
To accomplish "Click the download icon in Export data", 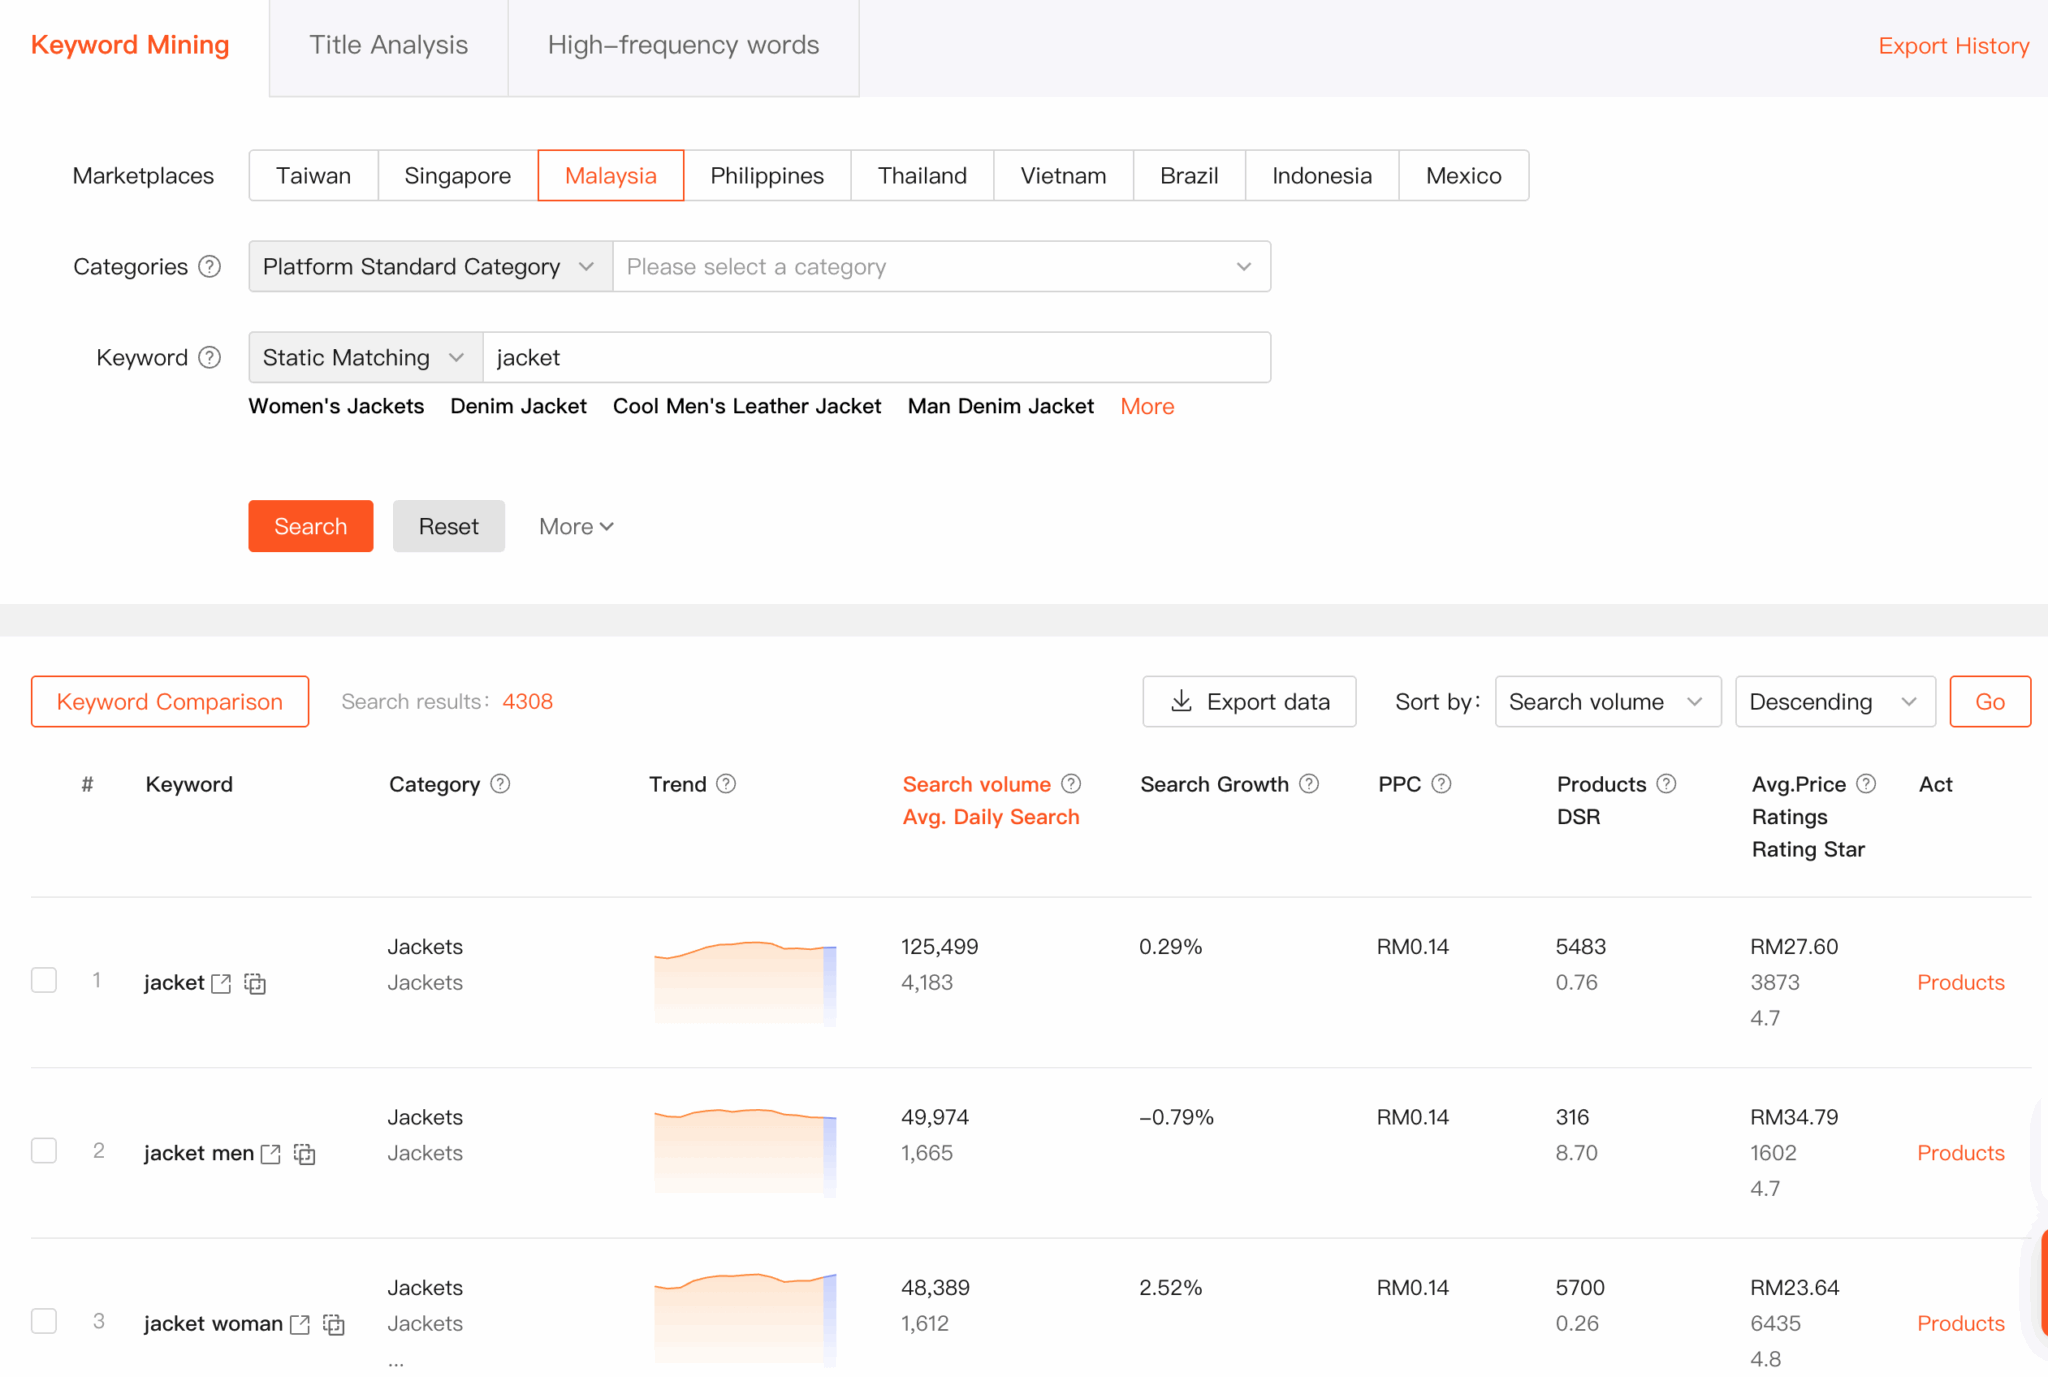I will pos(1181,701).
